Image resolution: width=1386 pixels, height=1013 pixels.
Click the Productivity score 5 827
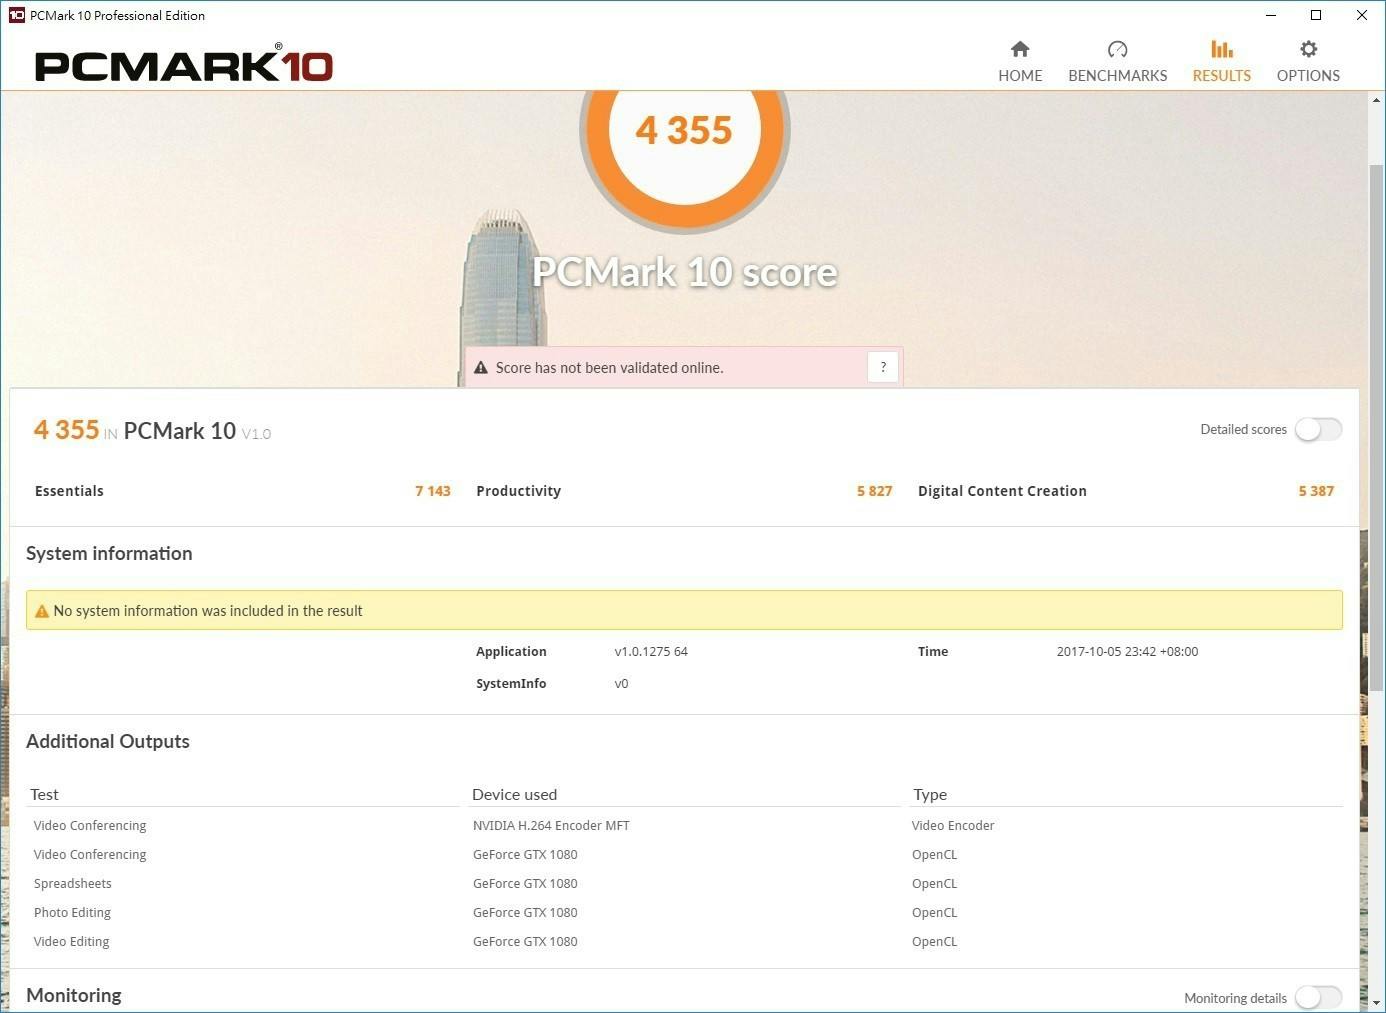(x=874, y=491)
